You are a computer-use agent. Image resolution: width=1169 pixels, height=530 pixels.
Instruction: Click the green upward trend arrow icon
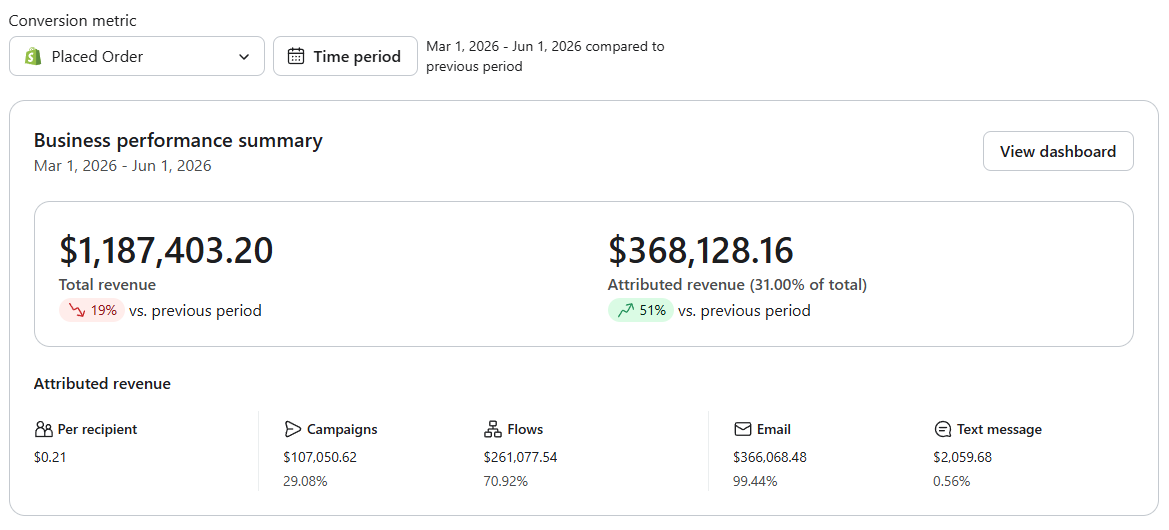625,311
